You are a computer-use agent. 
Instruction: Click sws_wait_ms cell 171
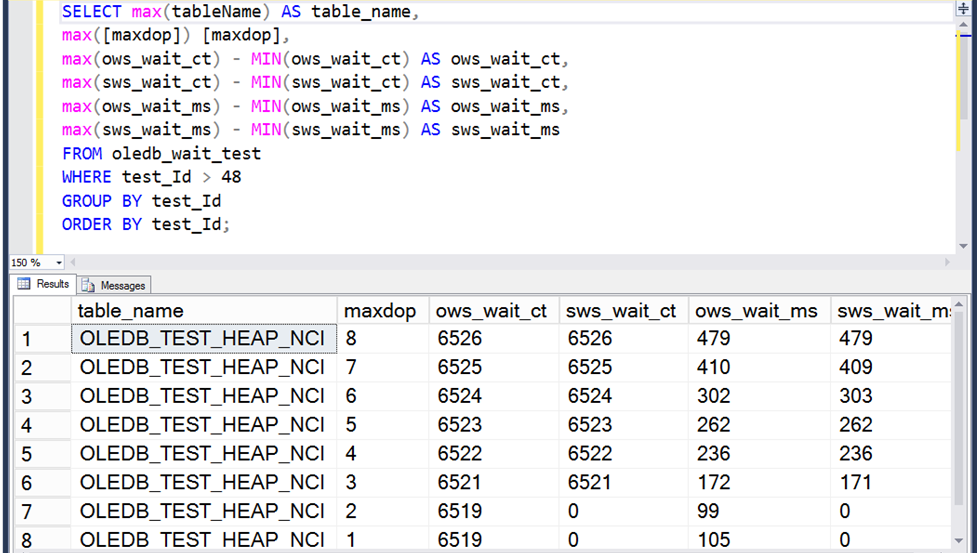point(891,482)
